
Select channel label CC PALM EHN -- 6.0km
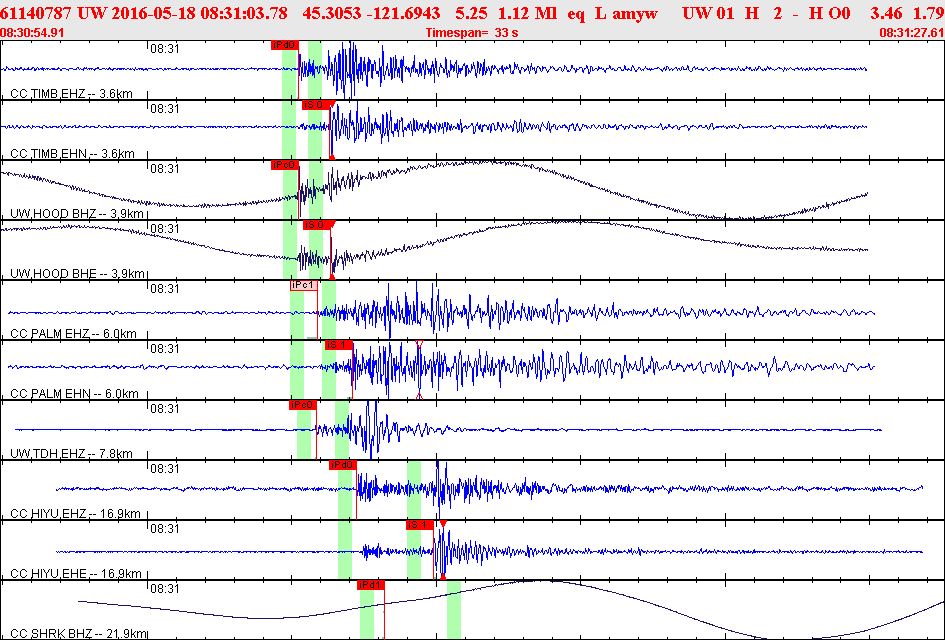click(74, 394)
